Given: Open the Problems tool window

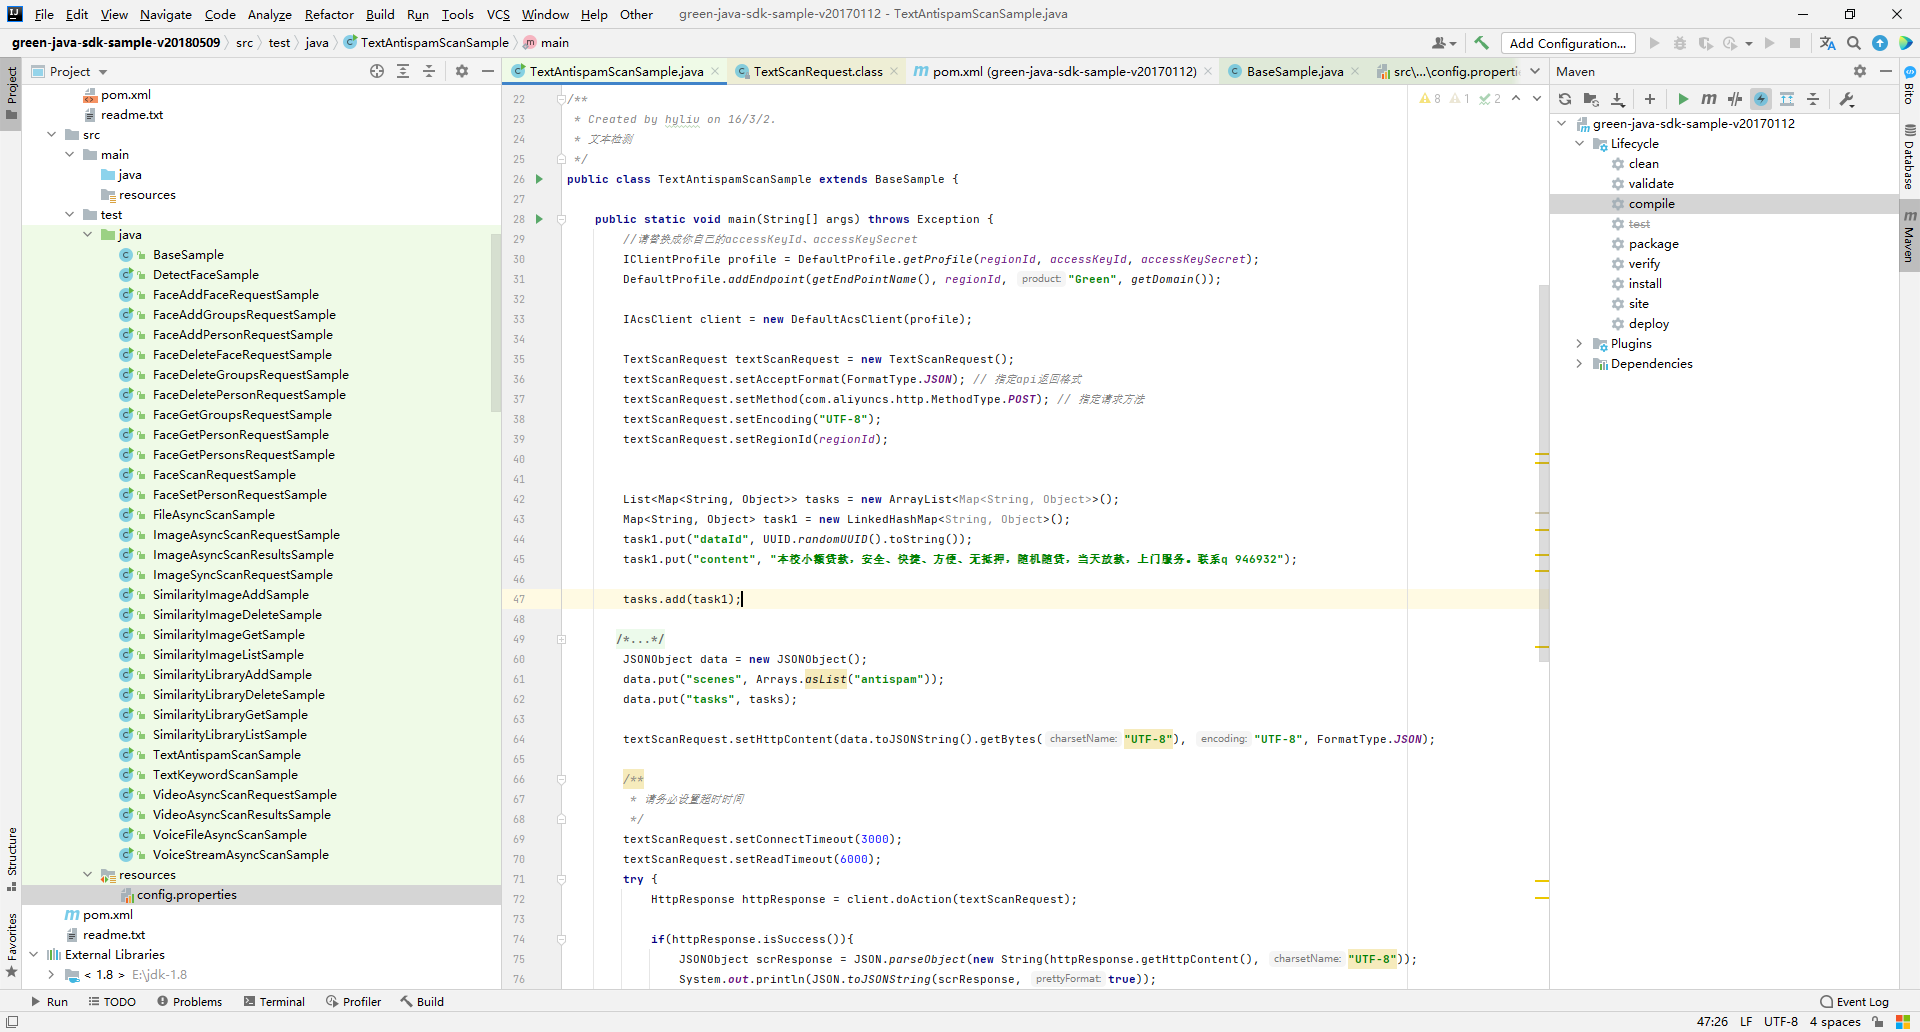Looking at the screenshot, I should pyautogui.click(x=189, y=1001).
